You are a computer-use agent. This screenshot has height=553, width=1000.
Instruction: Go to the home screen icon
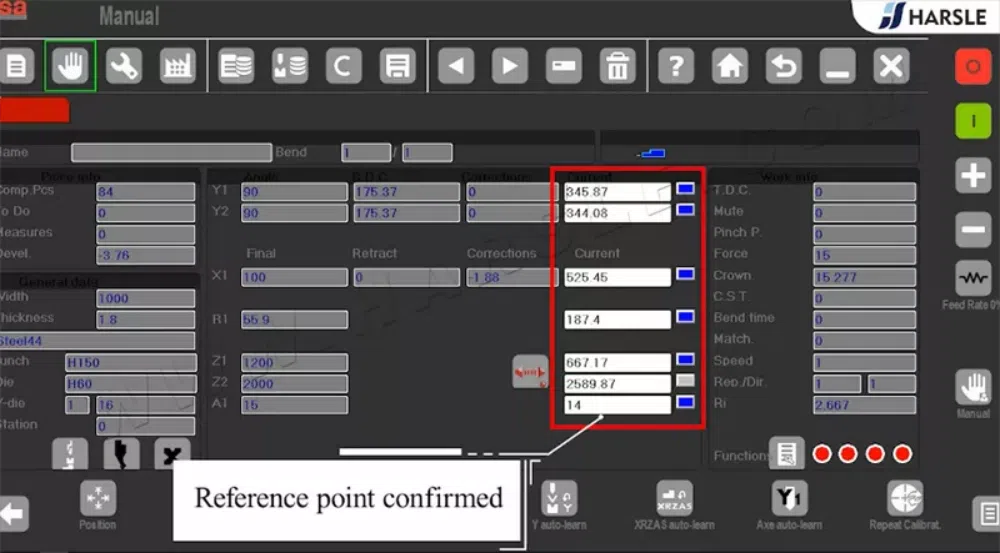tap(730, 66)
